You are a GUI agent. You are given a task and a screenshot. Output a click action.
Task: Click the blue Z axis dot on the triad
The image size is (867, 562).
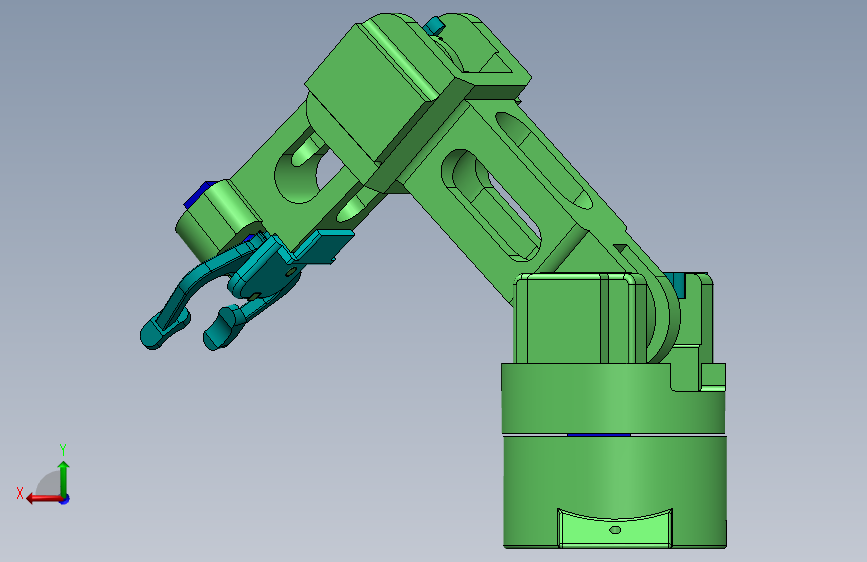[x=65, y=499]
